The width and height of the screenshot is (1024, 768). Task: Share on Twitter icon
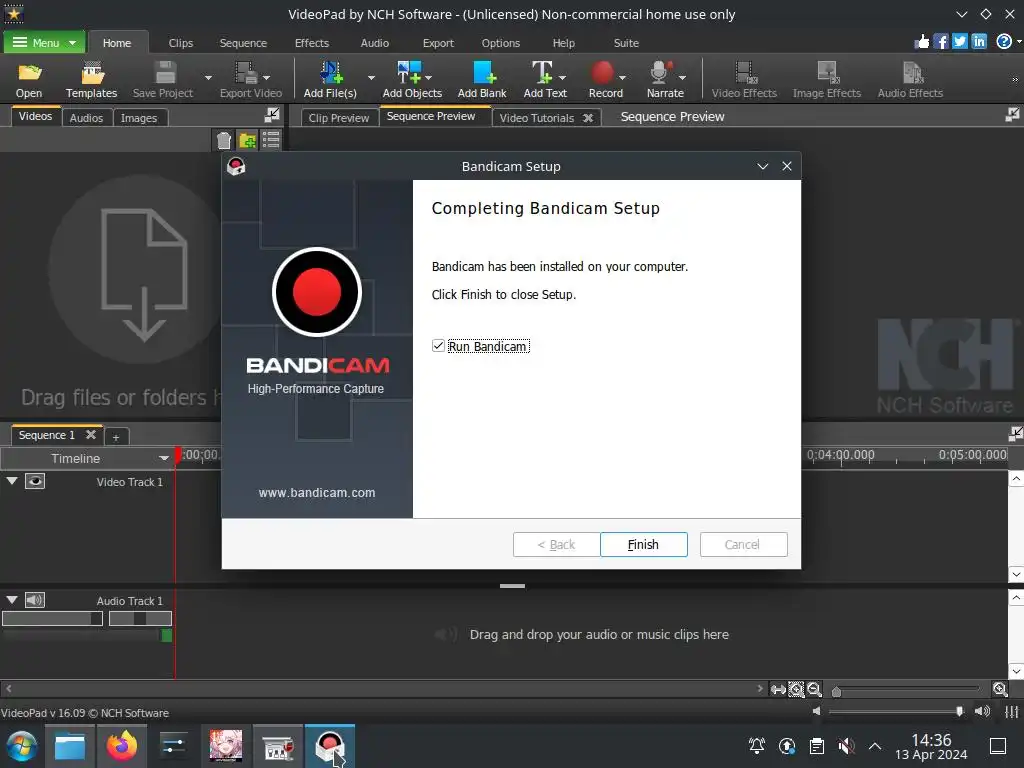959,42
